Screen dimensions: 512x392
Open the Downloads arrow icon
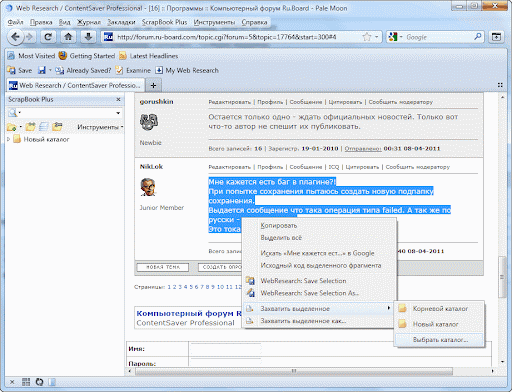click(88, 37)
